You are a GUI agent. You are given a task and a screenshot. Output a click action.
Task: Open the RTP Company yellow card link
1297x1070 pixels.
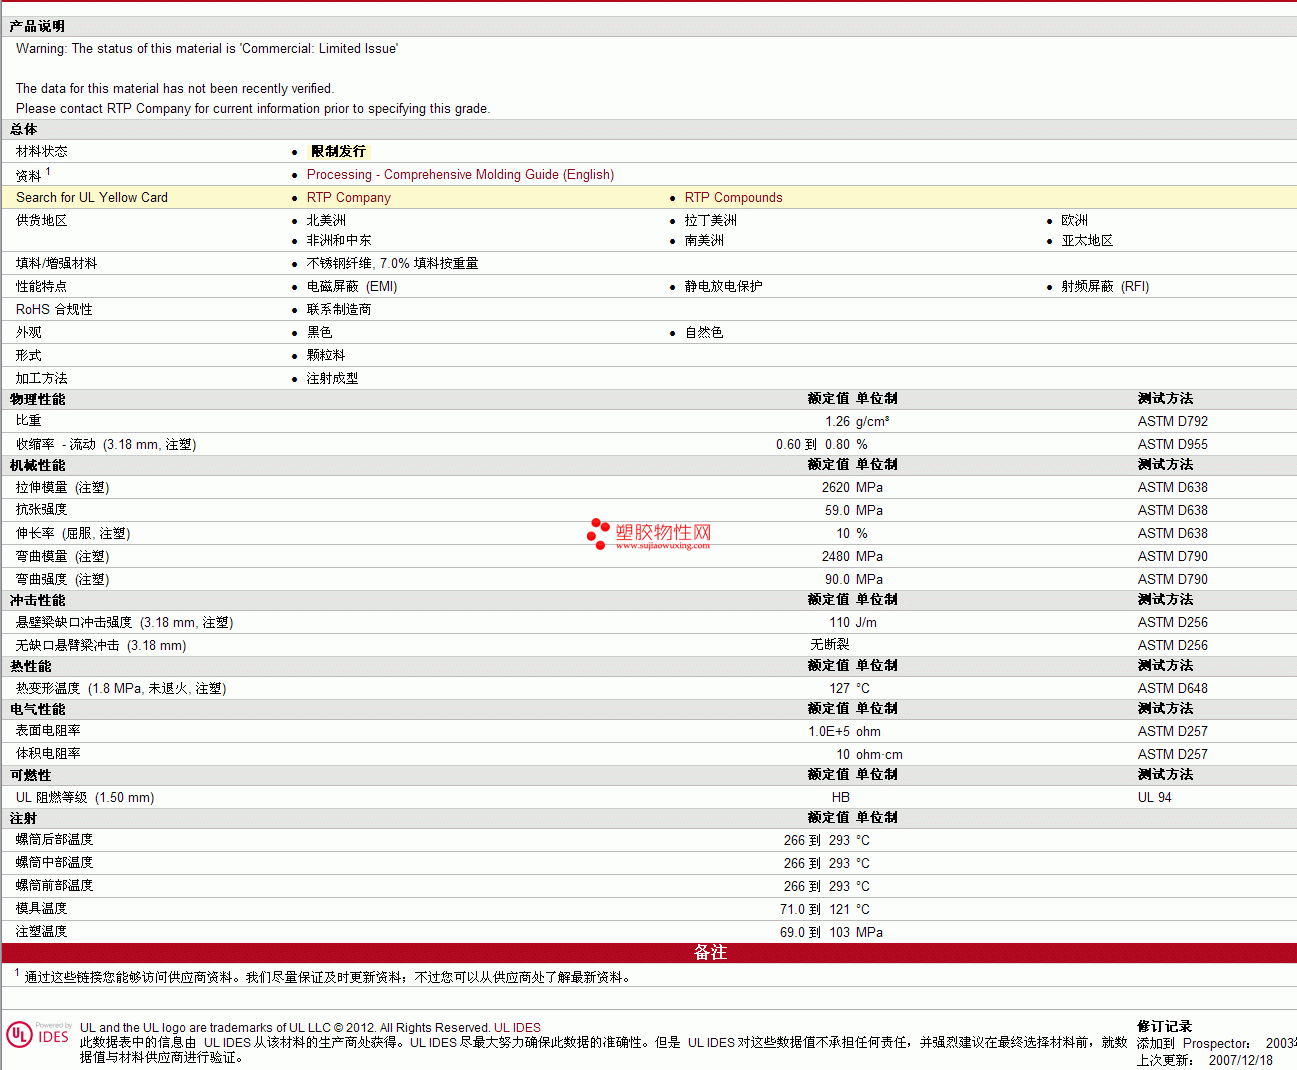(x=348, y=197)
